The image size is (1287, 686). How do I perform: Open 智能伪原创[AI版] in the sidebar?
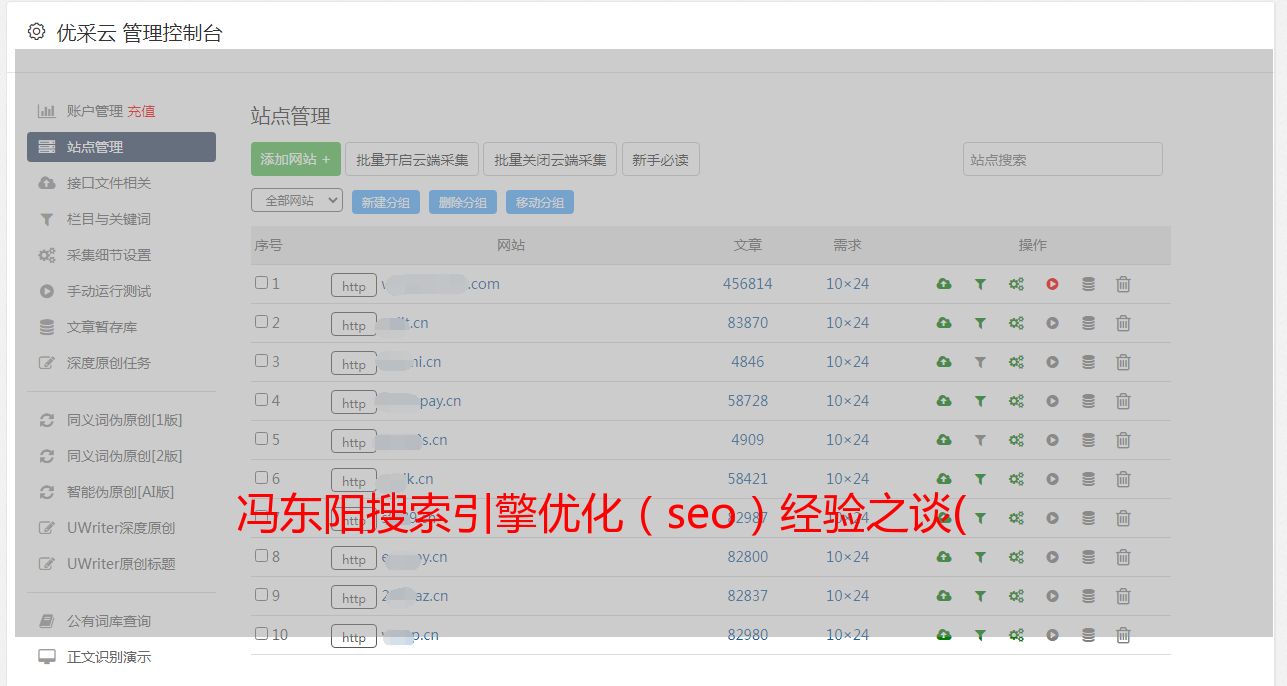121,492
